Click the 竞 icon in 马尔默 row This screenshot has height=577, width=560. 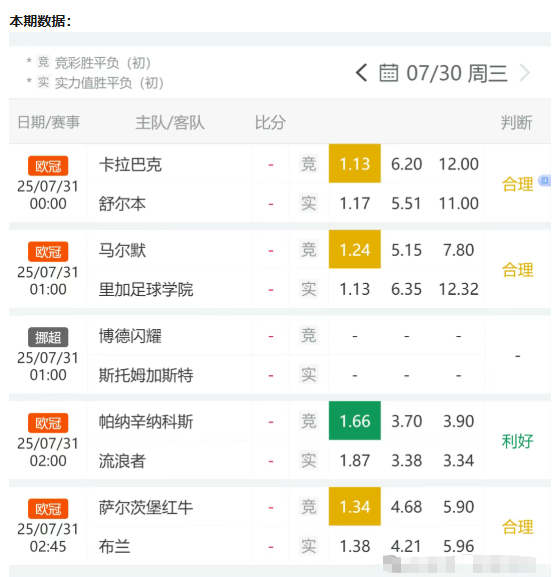tap(308, 249)
